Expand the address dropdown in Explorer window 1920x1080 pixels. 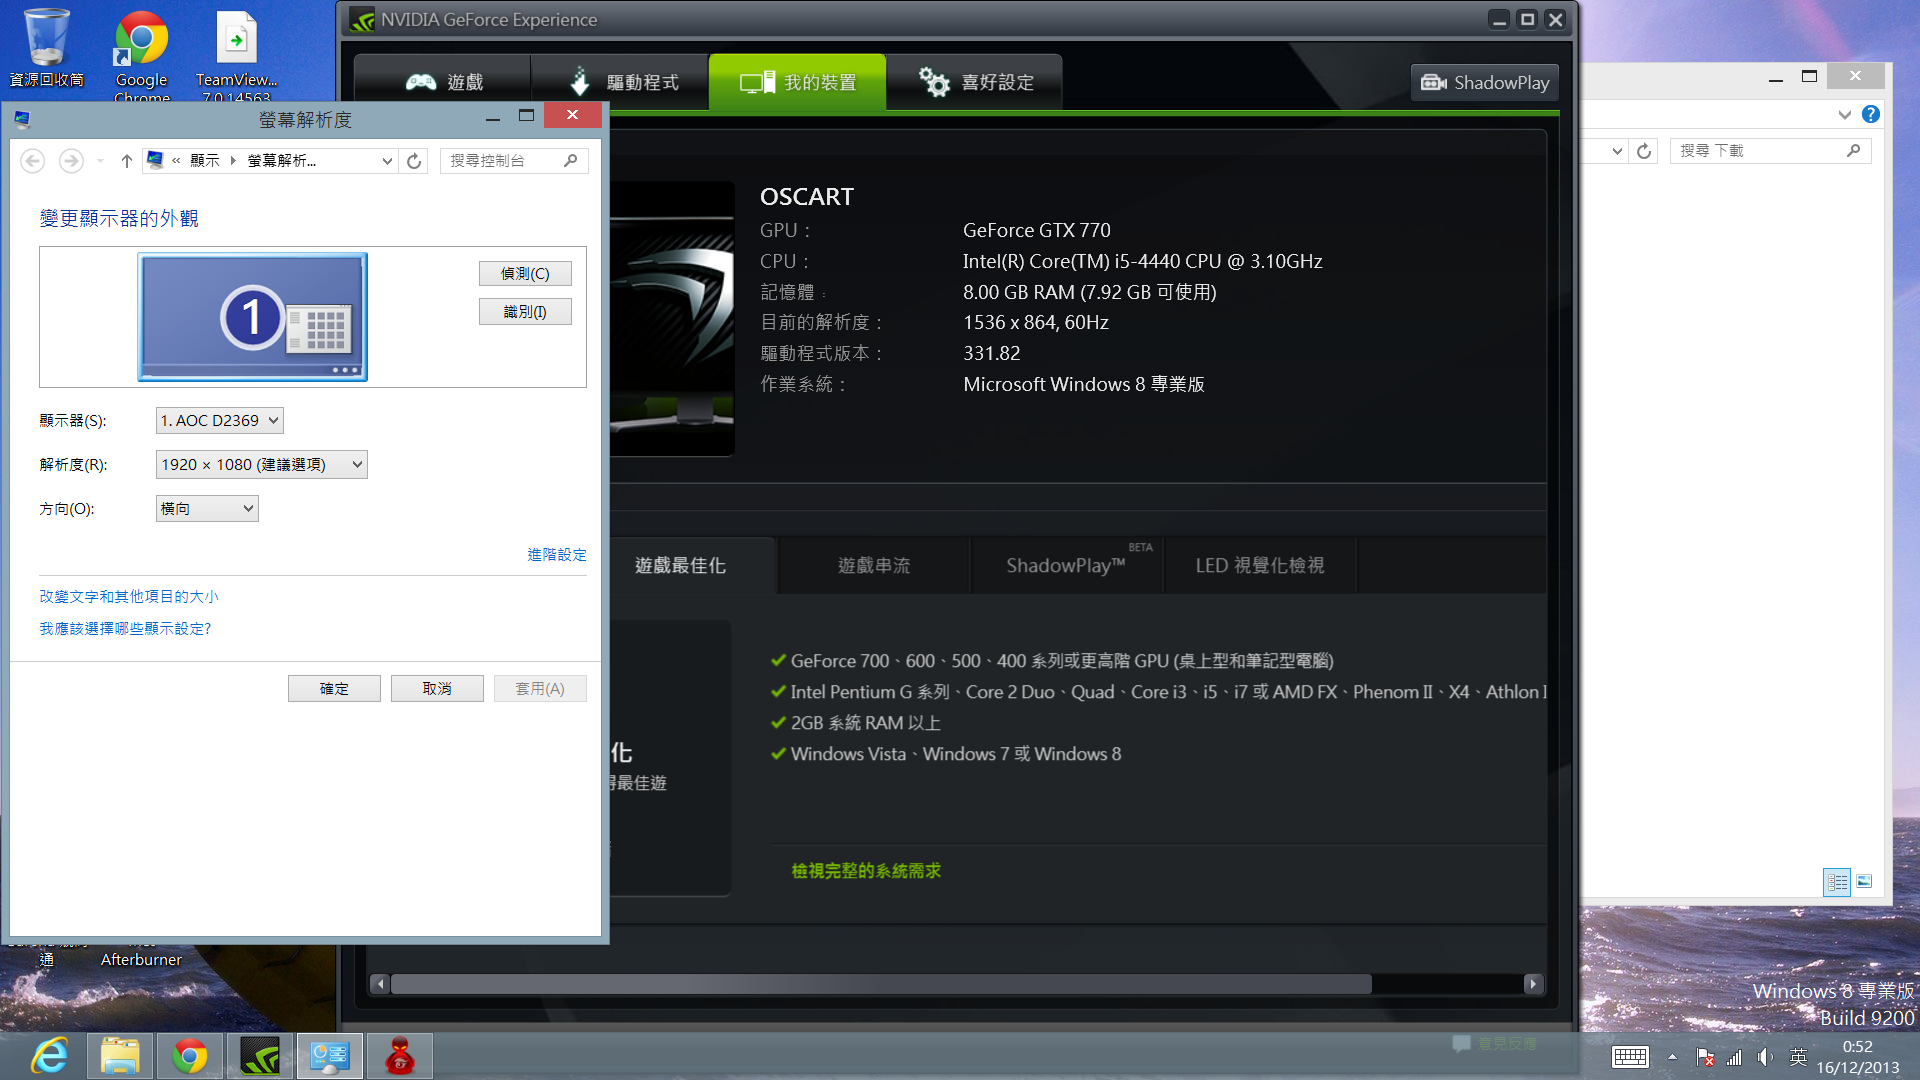(1617, 151)
